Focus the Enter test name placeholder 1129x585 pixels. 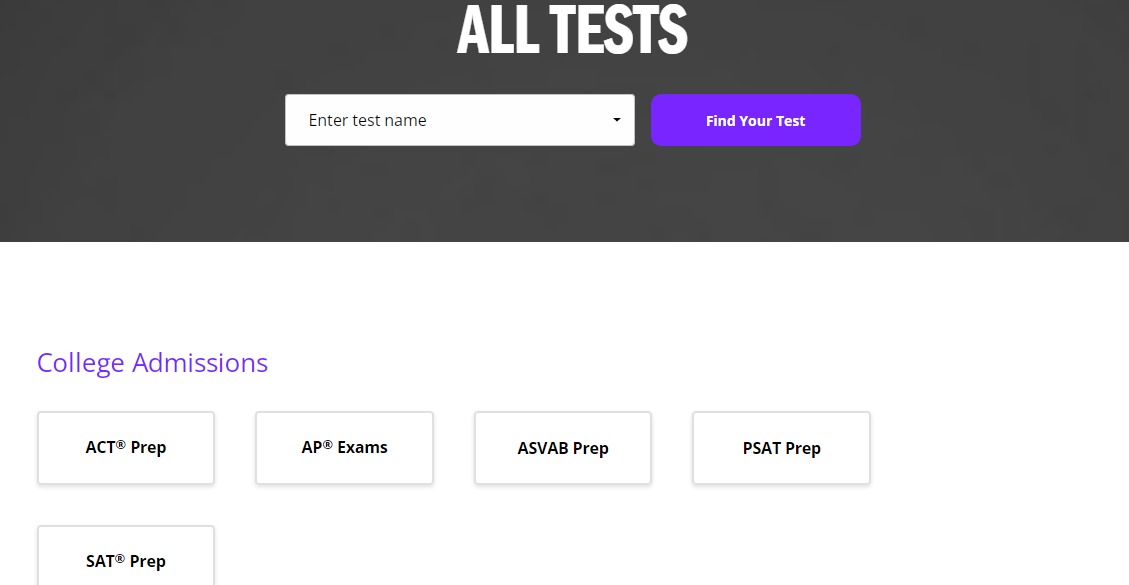pyautogui.click(x=367, y=120)
